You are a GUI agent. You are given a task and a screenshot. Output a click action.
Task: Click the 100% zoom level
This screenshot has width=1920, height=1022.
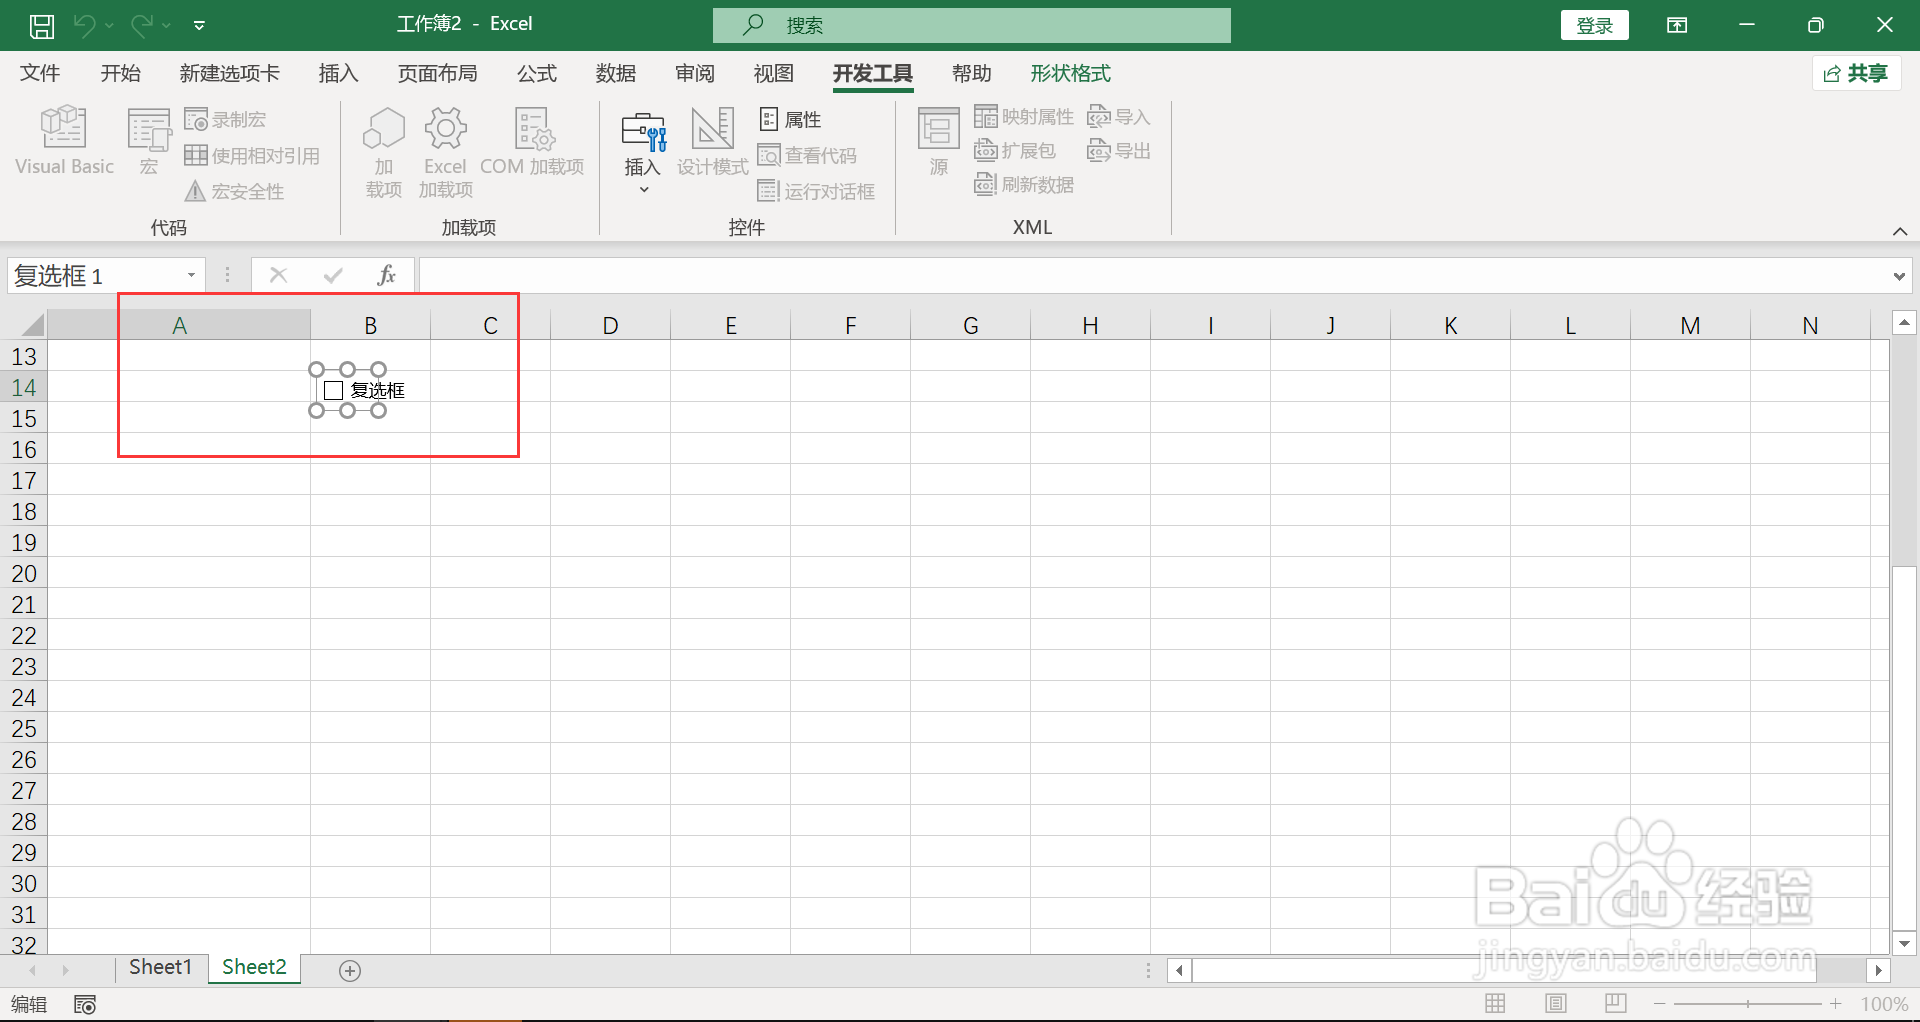1884,1004
